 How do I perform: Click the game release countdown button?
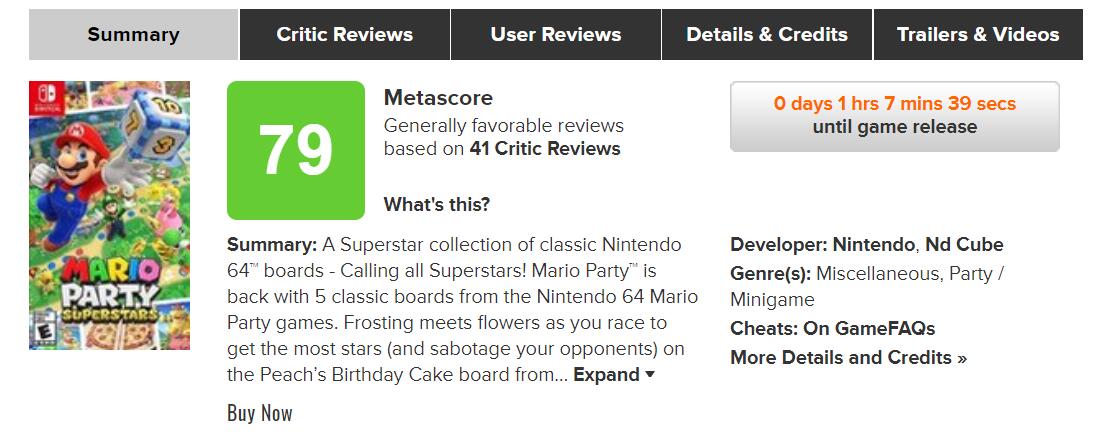click(894, 116)
